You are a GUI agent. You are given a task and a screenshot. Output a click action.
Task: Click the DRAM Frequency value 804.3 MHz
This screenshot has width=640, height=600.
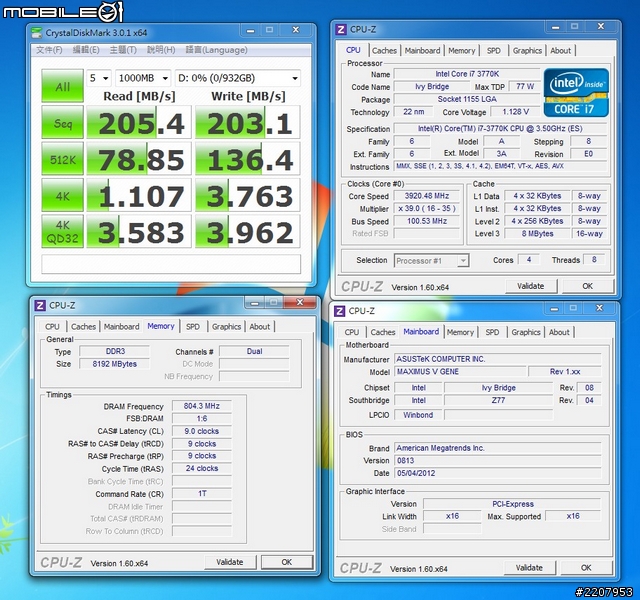pos(202,406)
